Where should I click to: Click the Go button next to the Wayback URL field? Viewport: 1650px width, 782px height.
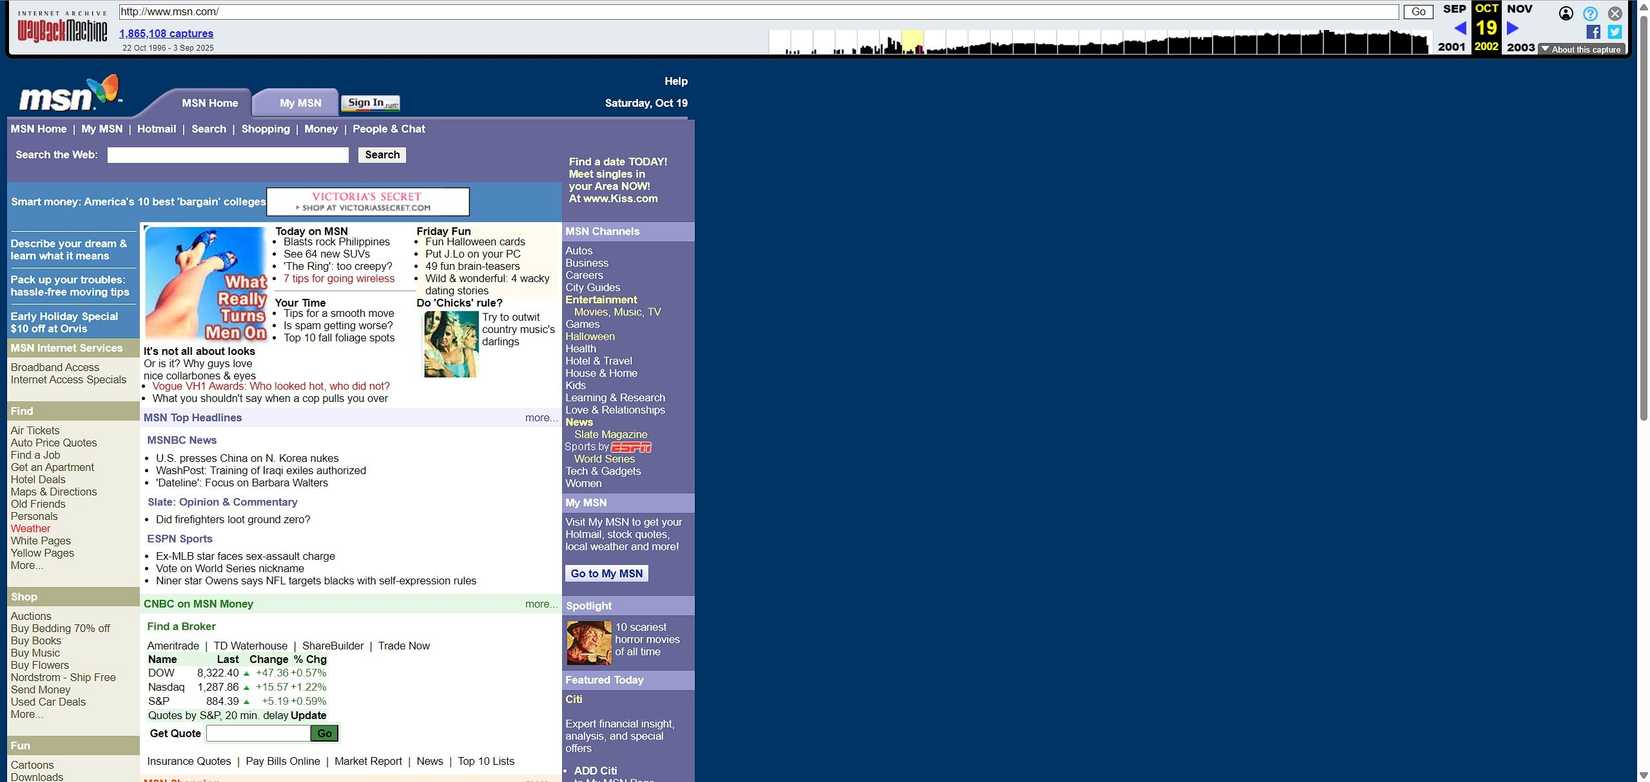[x=1418, y=12]
